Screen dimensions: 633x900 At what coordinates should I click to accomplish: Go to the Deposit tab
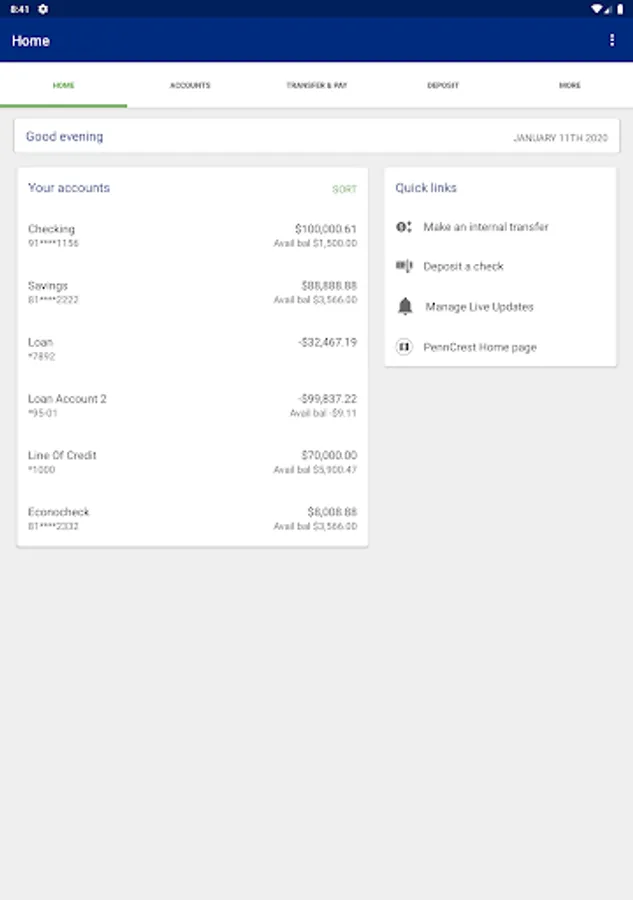443,86
